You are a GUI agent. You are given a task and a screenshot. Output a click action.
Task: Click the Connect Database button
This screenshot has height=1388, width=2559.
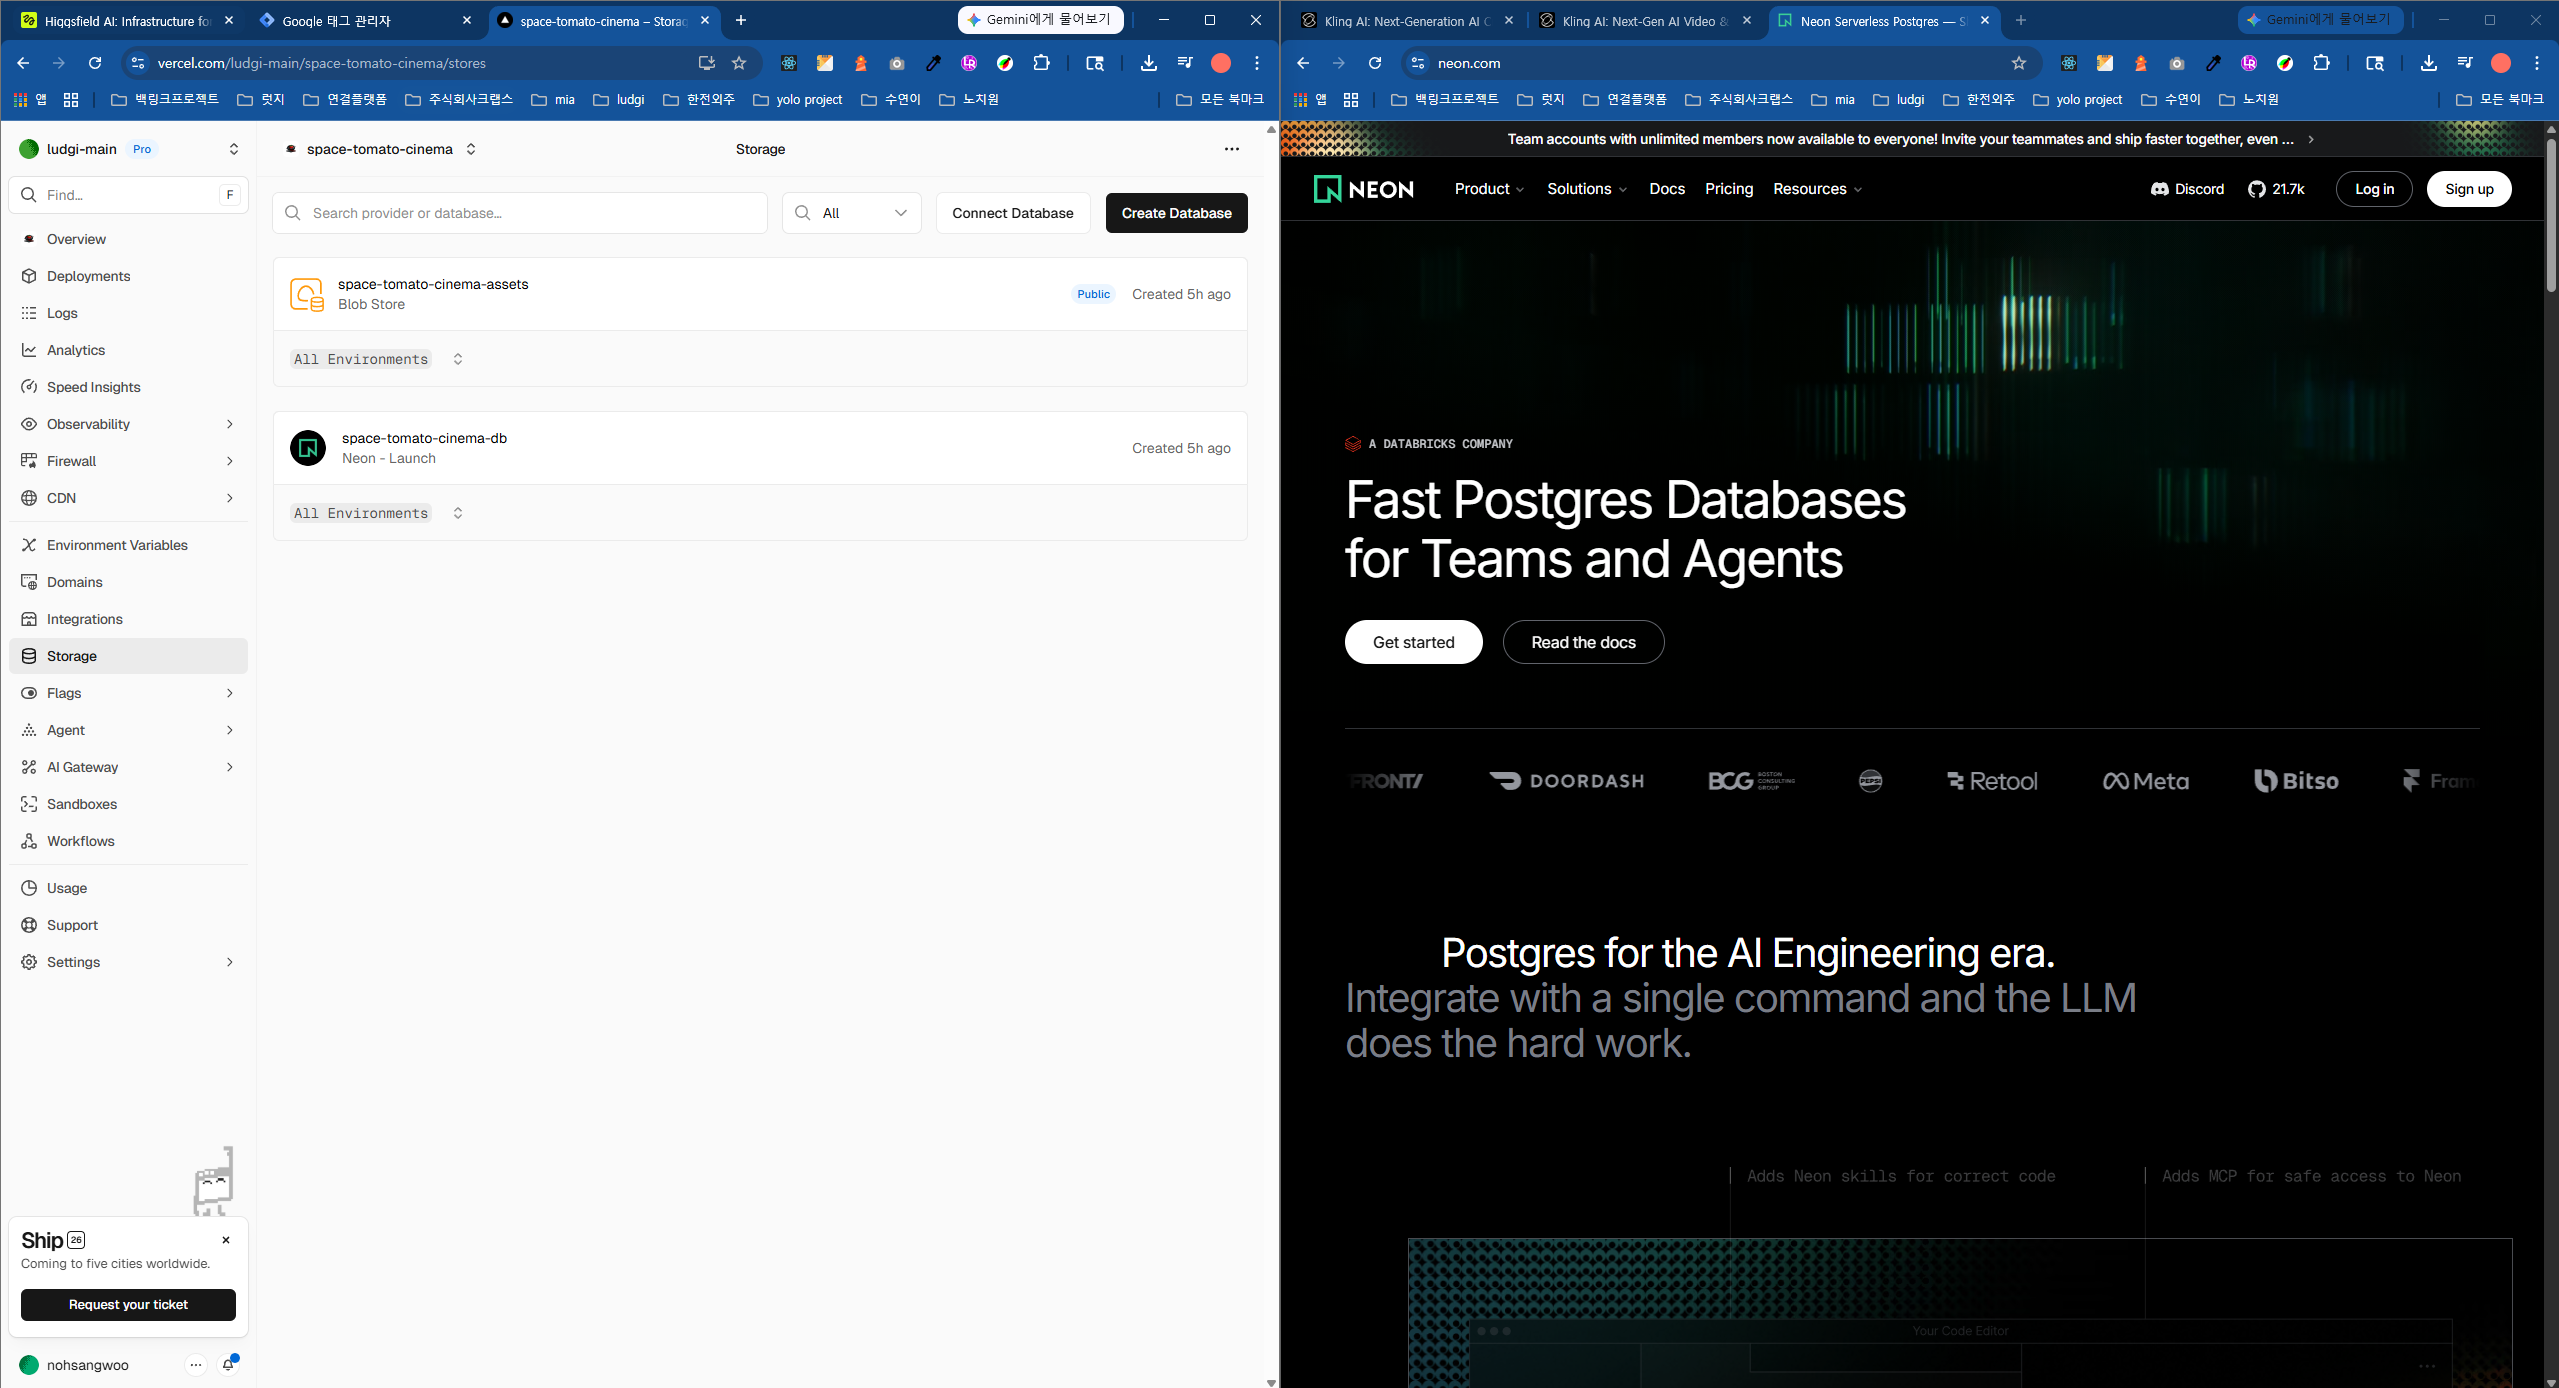1012,213
